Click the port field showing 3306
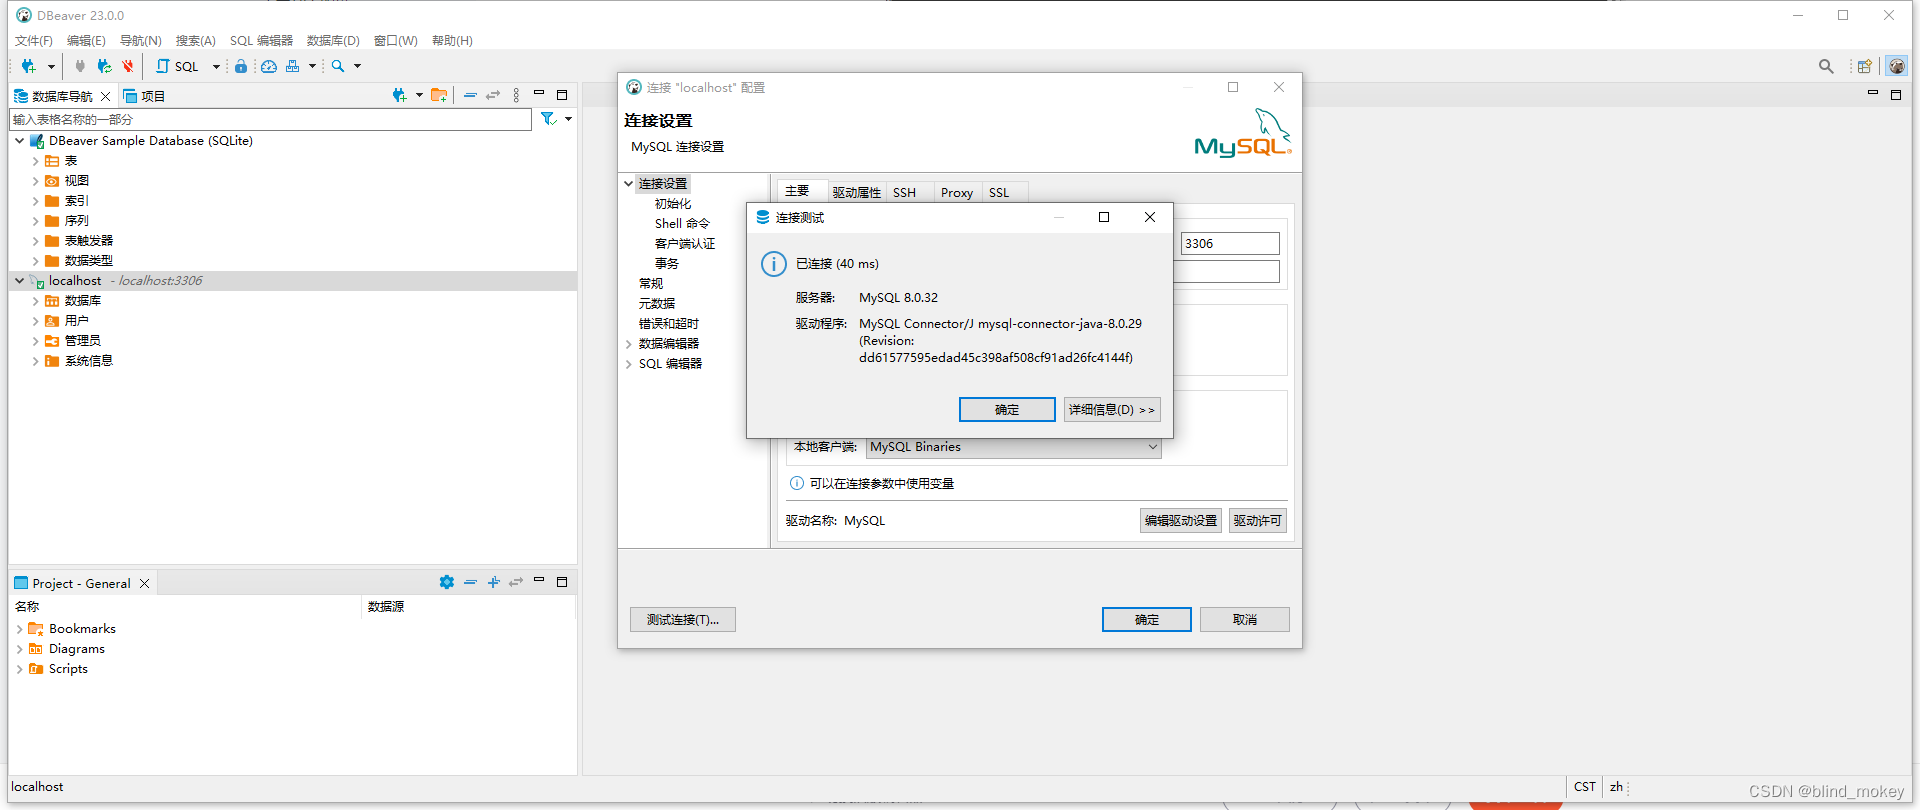1920x810 pixels. tap(1230, 244)
